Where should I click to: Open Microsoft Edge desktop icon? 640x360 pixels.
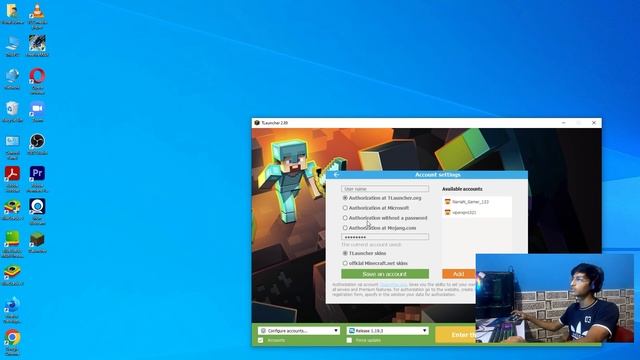pos(12,310)
